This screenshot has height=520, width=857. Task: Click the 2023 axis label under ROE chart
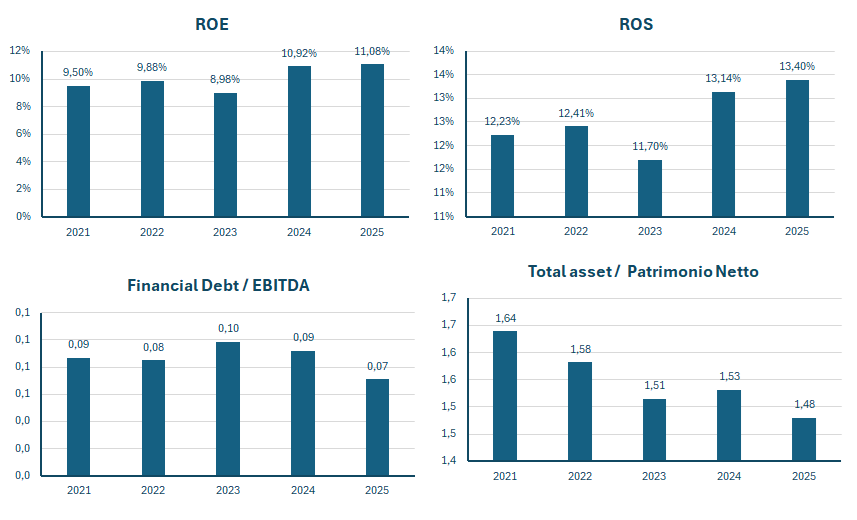[225, 232]
